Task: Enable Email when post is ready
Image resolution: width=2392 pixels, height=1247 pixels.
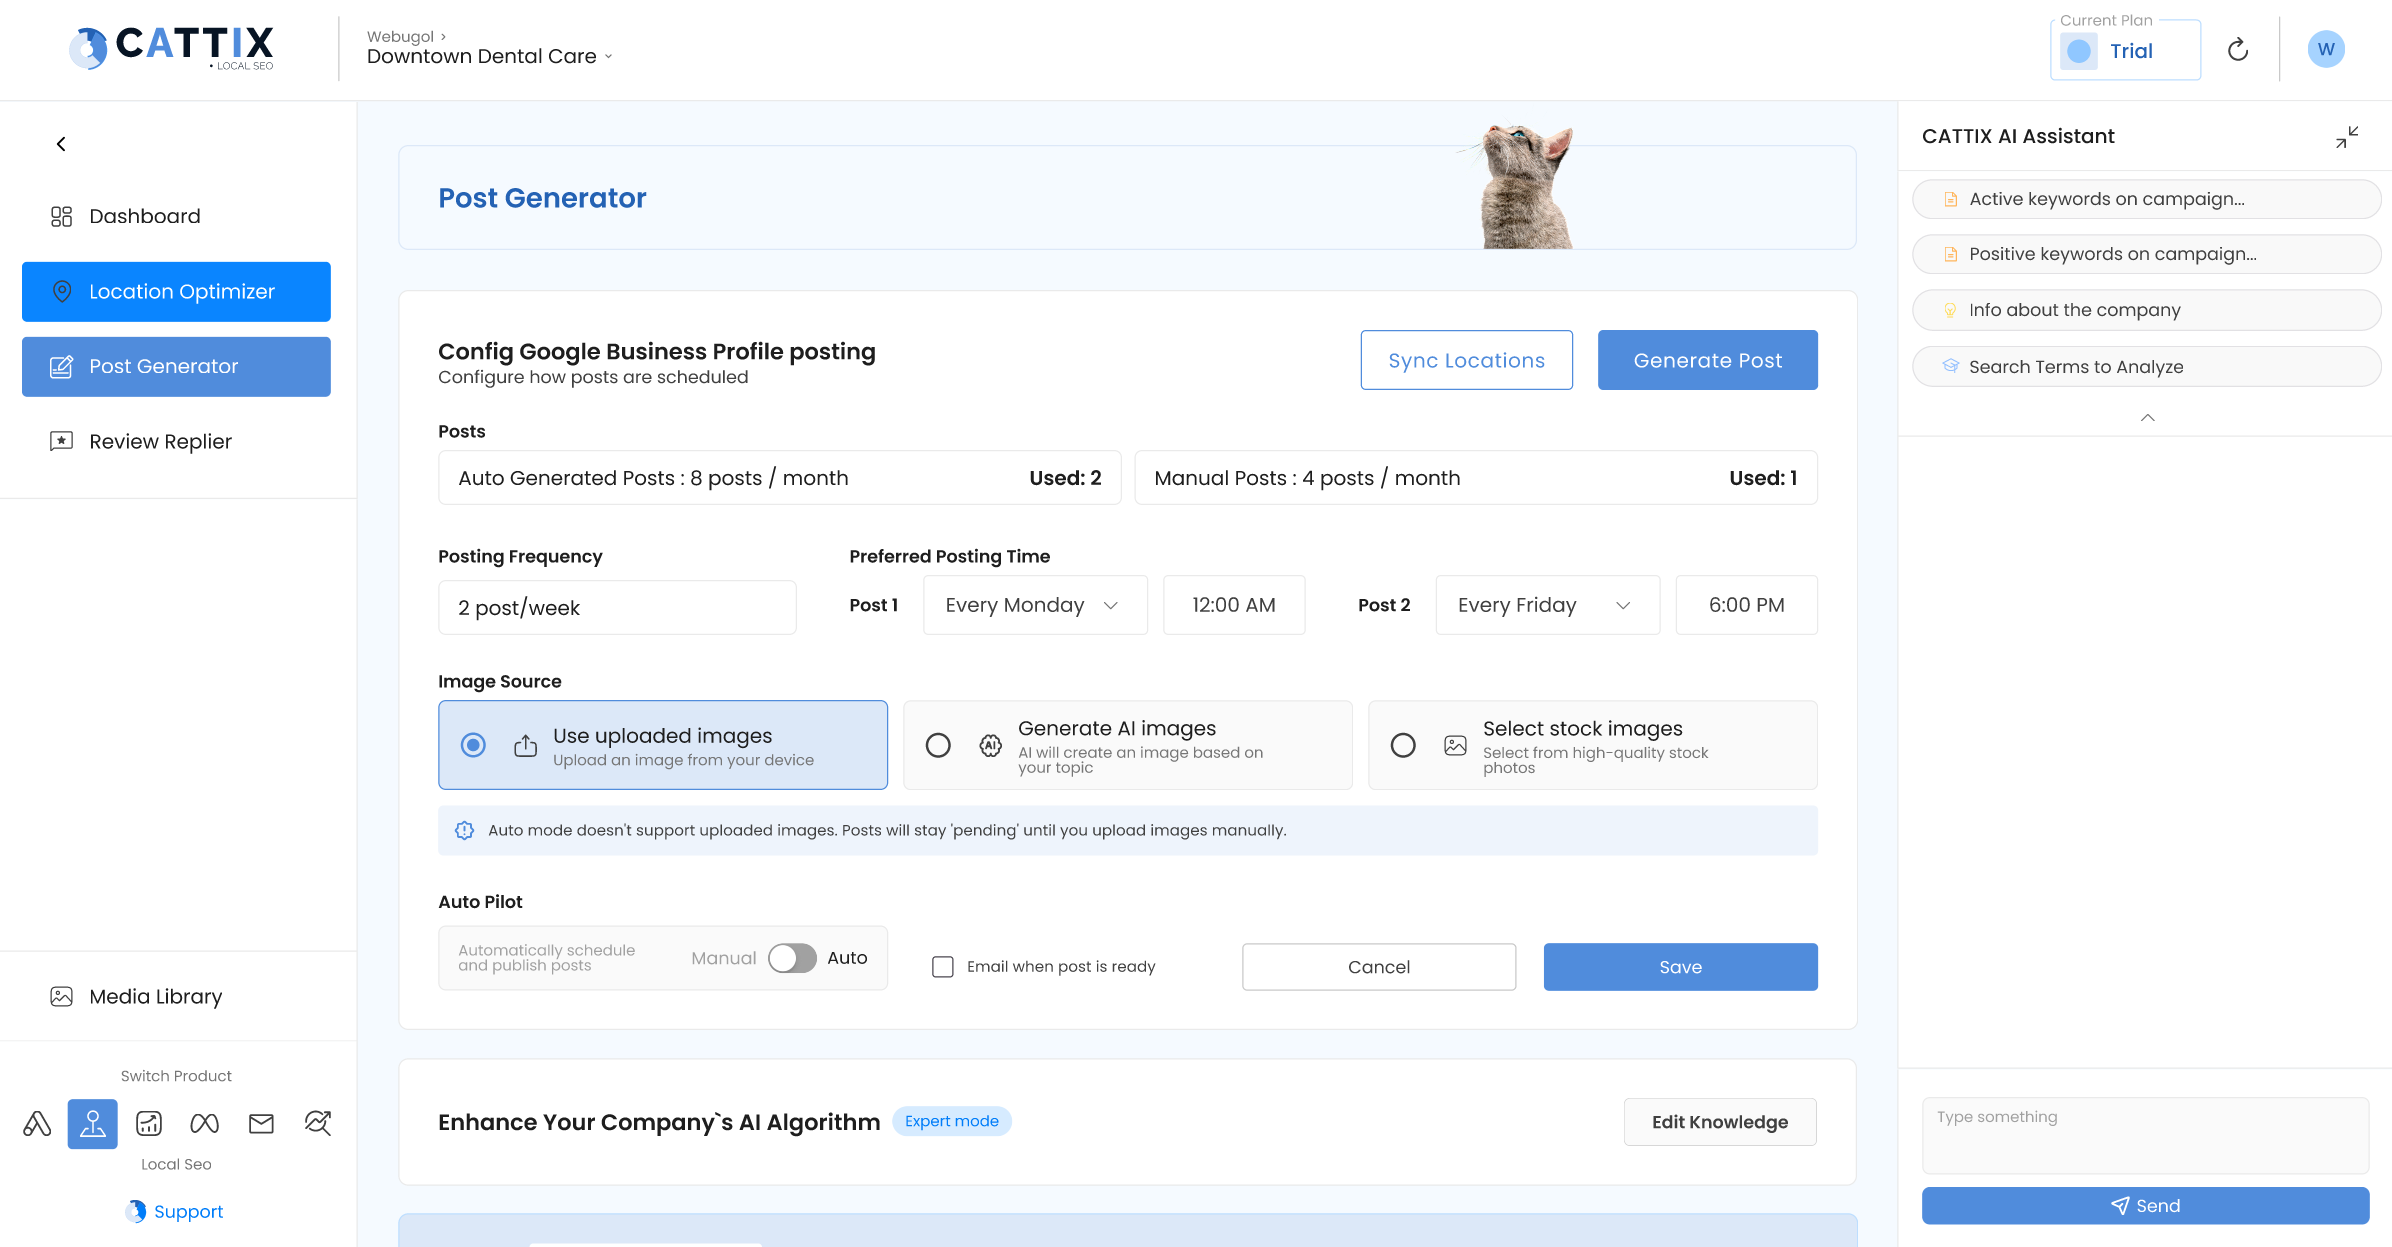Action: 943,966
